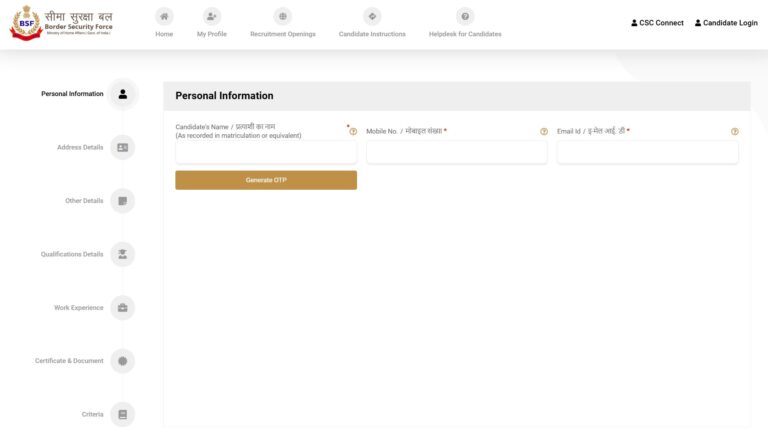The image size is (768, 438).
Task: Open Qualifications Details step icon
Action: coord(122,254)
